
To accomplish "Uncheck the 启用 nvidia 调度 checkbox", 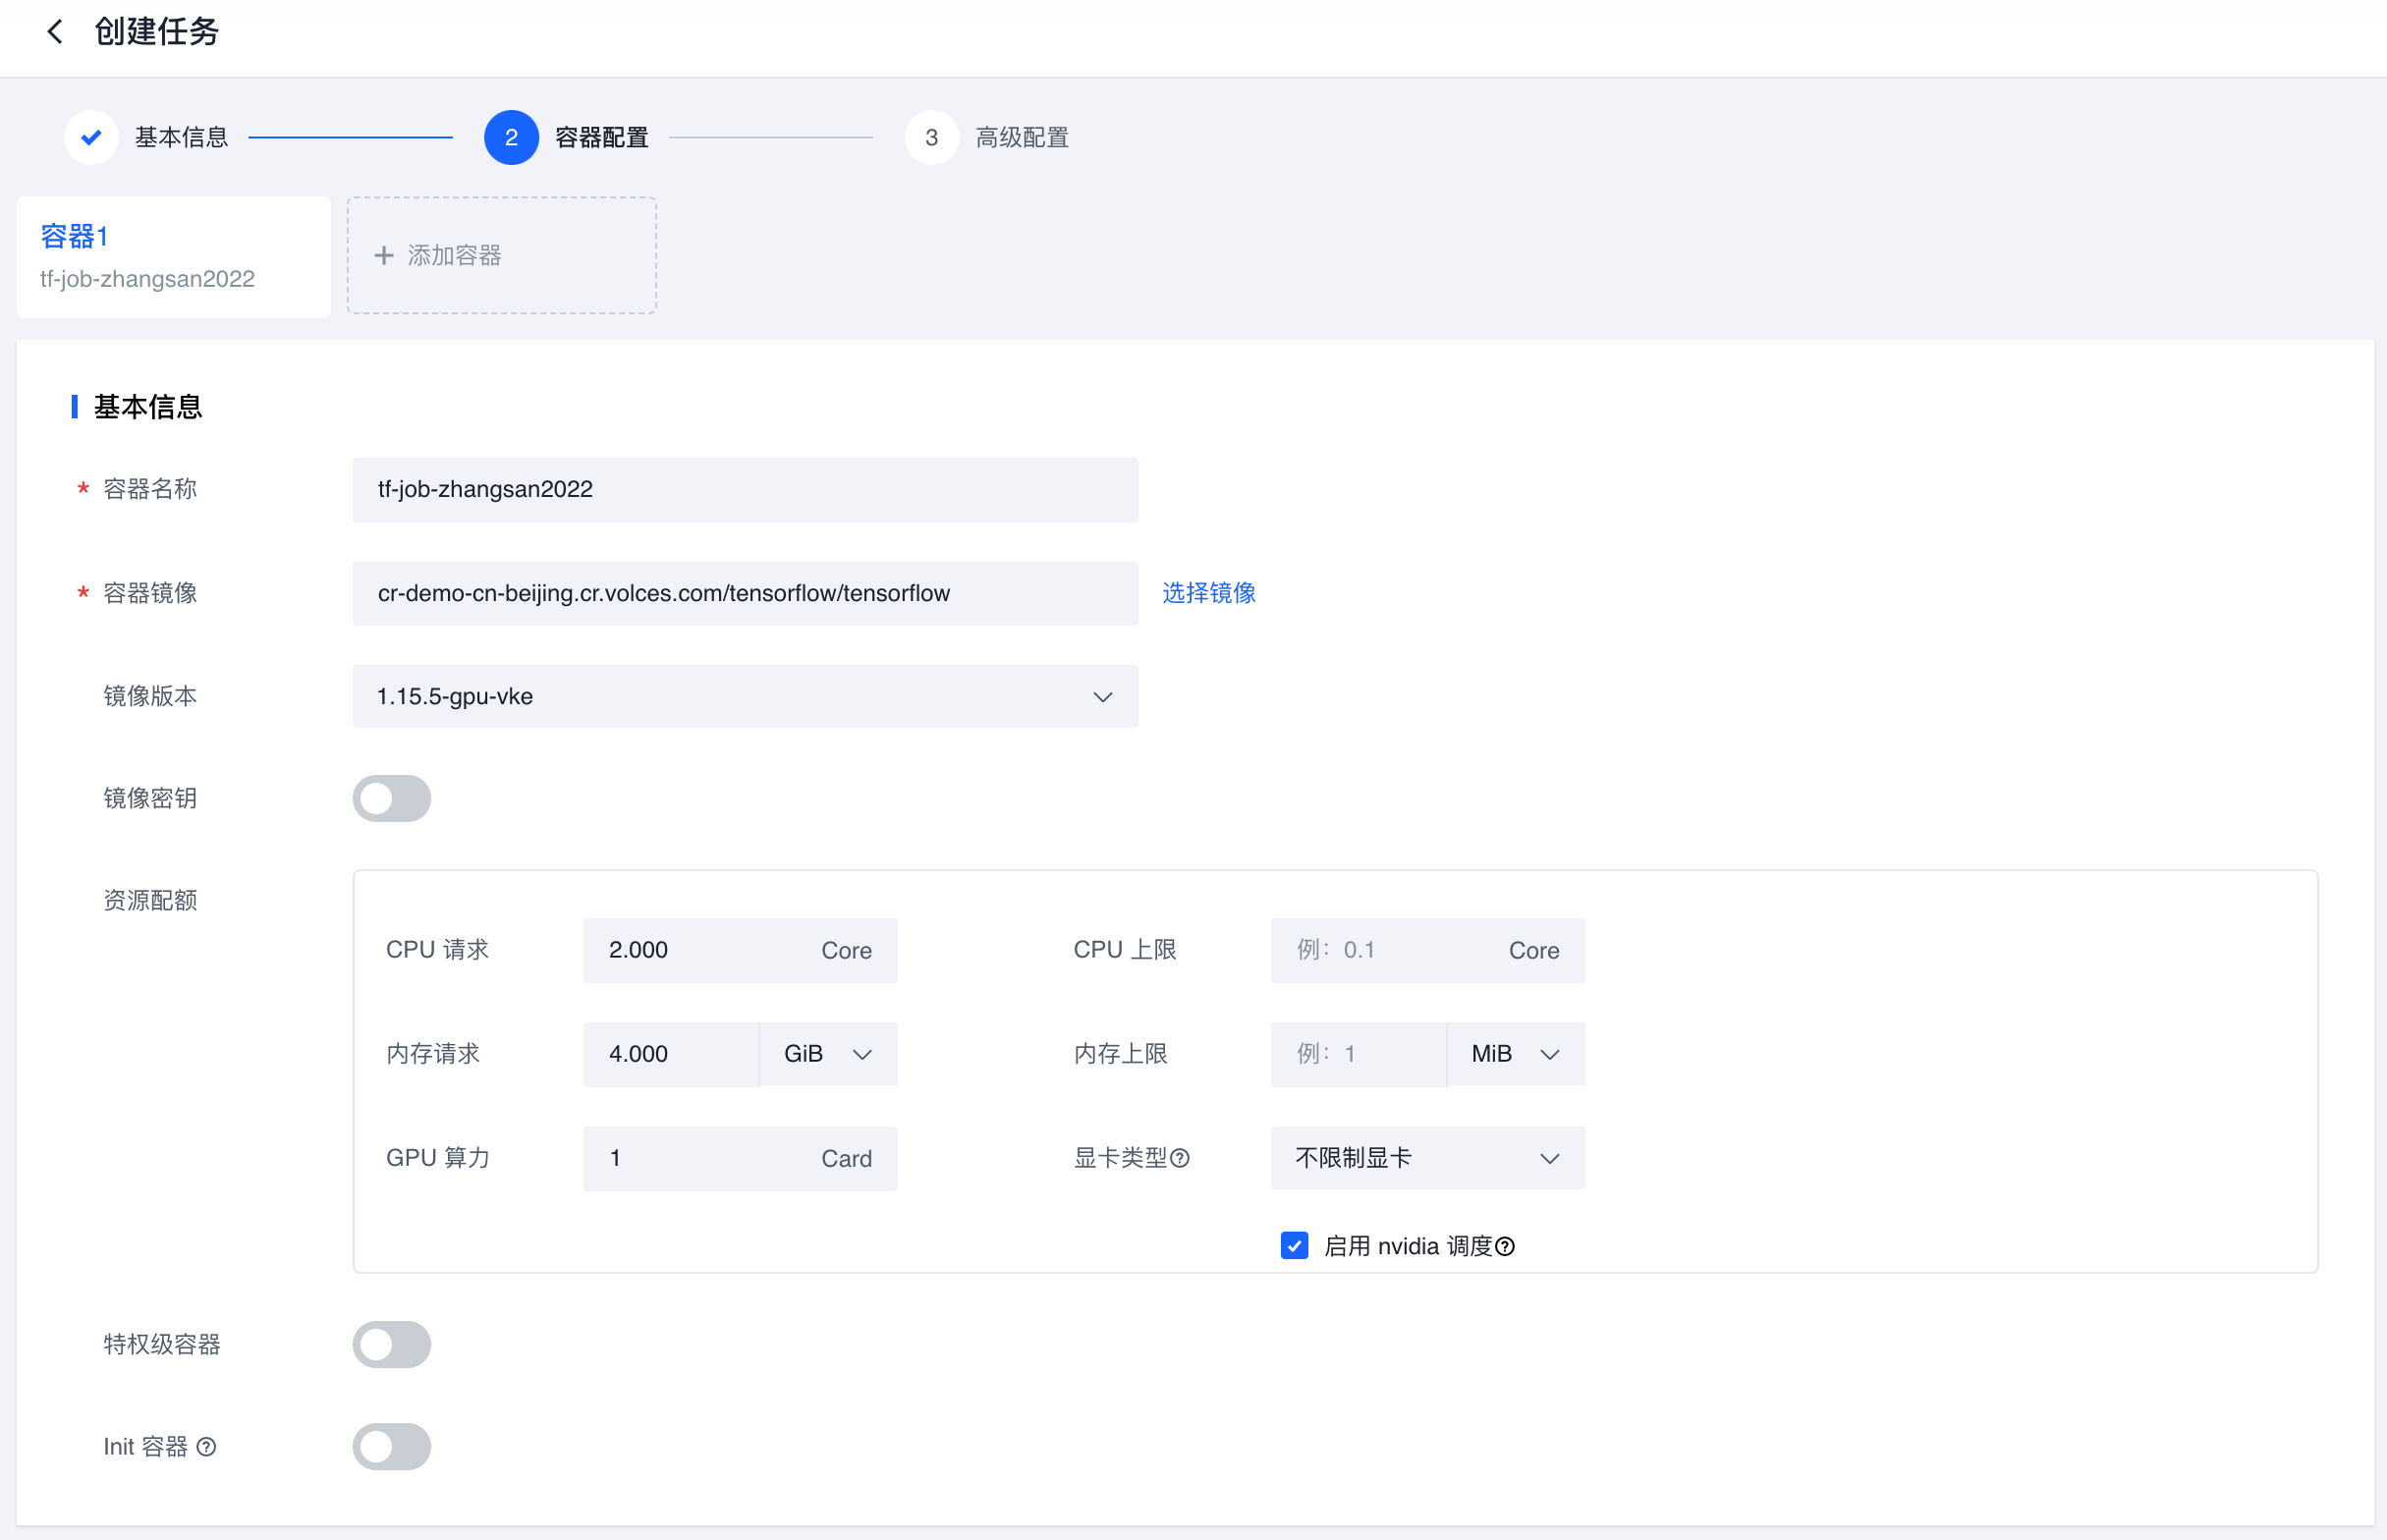I will pyautogui.click(x=1294, y=1246).
